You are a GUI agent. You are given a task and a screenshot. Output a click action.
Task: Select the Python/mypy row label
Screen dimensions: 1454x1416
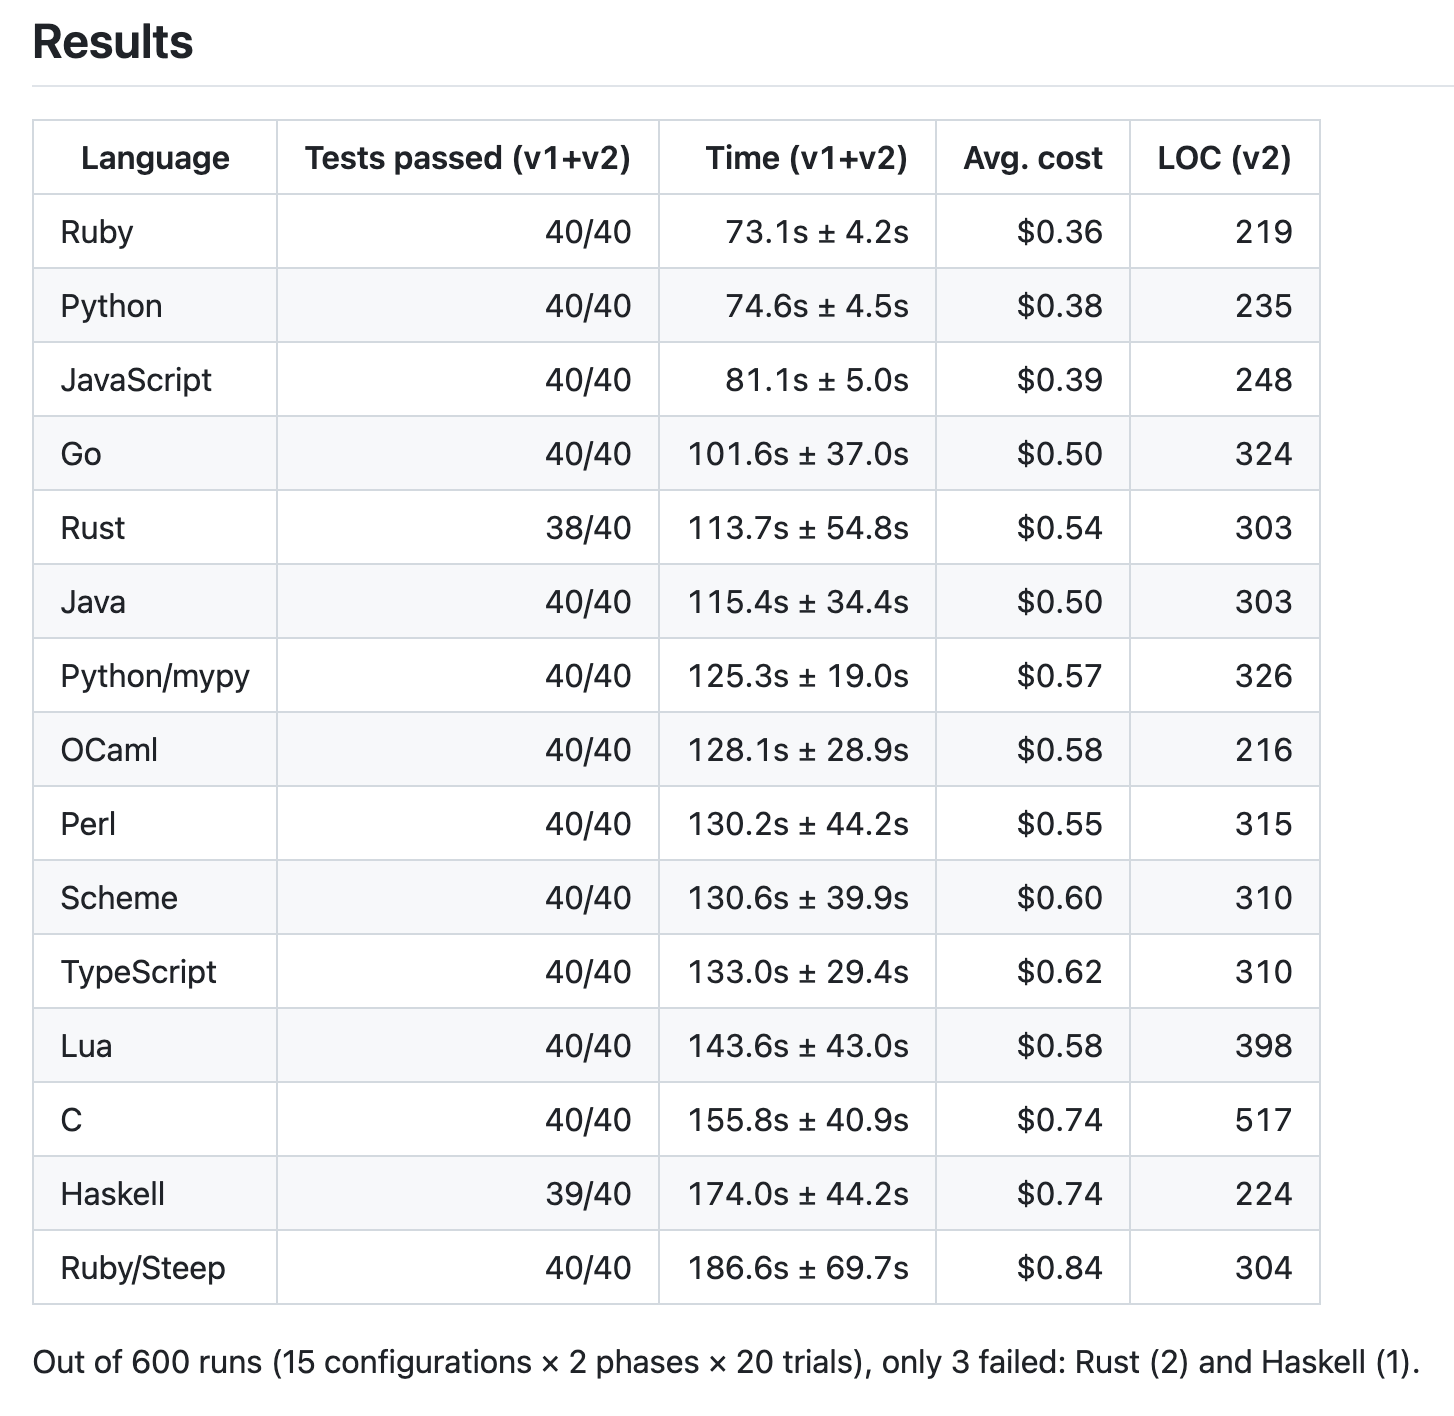[x=155, y=676]
